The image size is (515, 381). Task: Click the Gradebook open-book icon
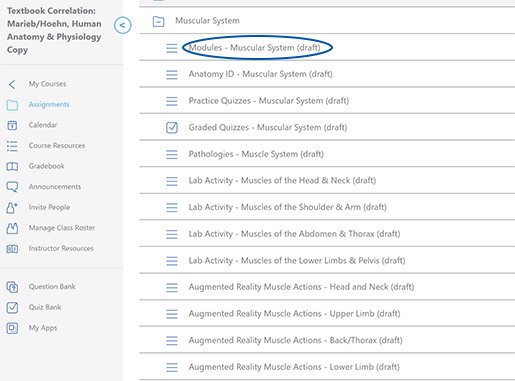tap(12, 166)
